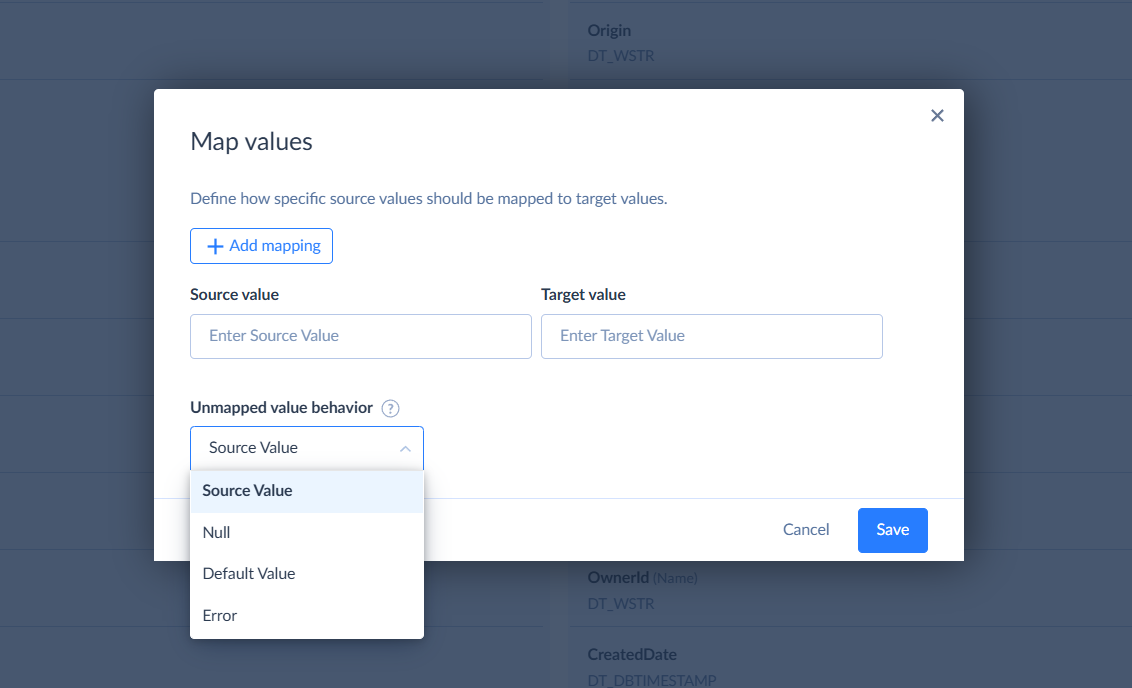Collapse the dropdown using the chevron arrow
The height and width of the screenshot is (688, 1132).
click(405, 449)
